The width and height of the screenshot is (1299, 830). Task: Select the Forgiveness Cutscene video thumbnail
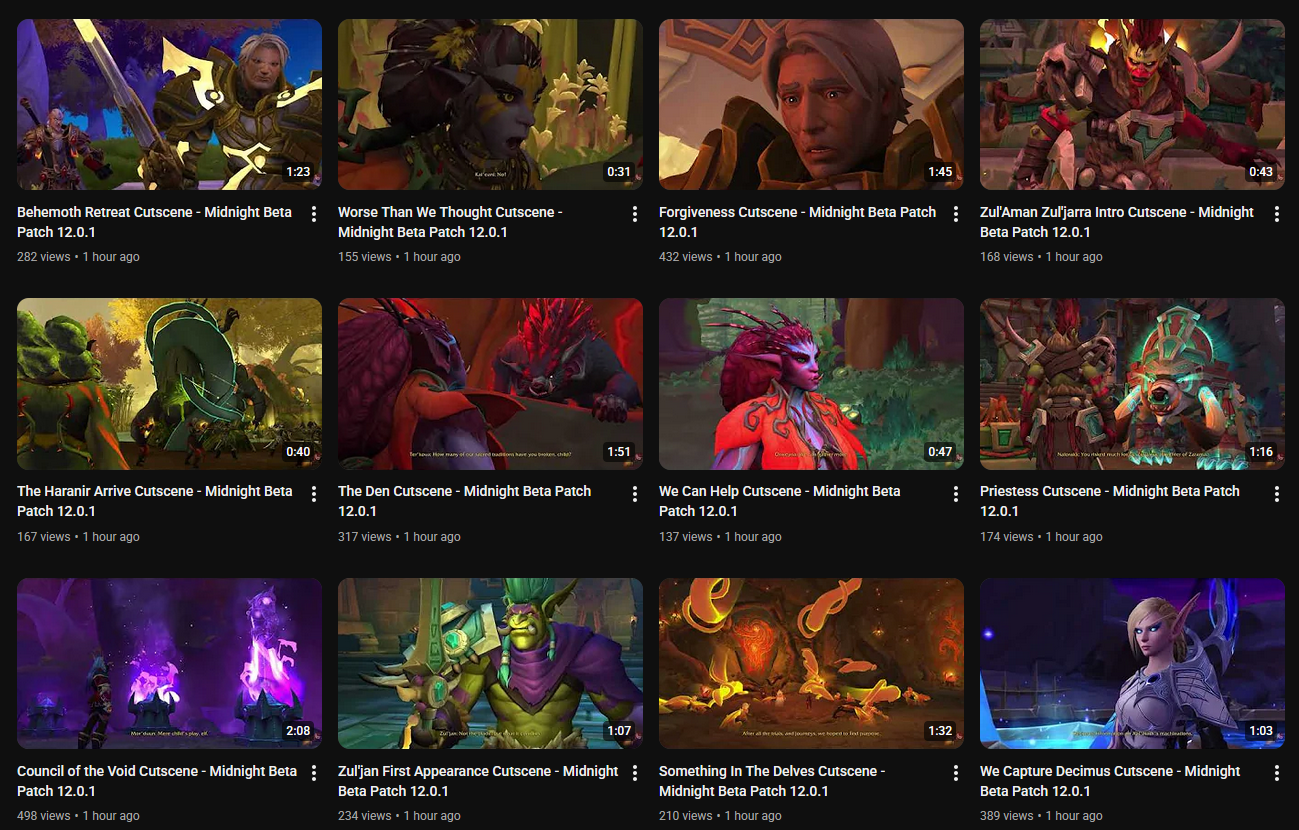tap(811, 104)
